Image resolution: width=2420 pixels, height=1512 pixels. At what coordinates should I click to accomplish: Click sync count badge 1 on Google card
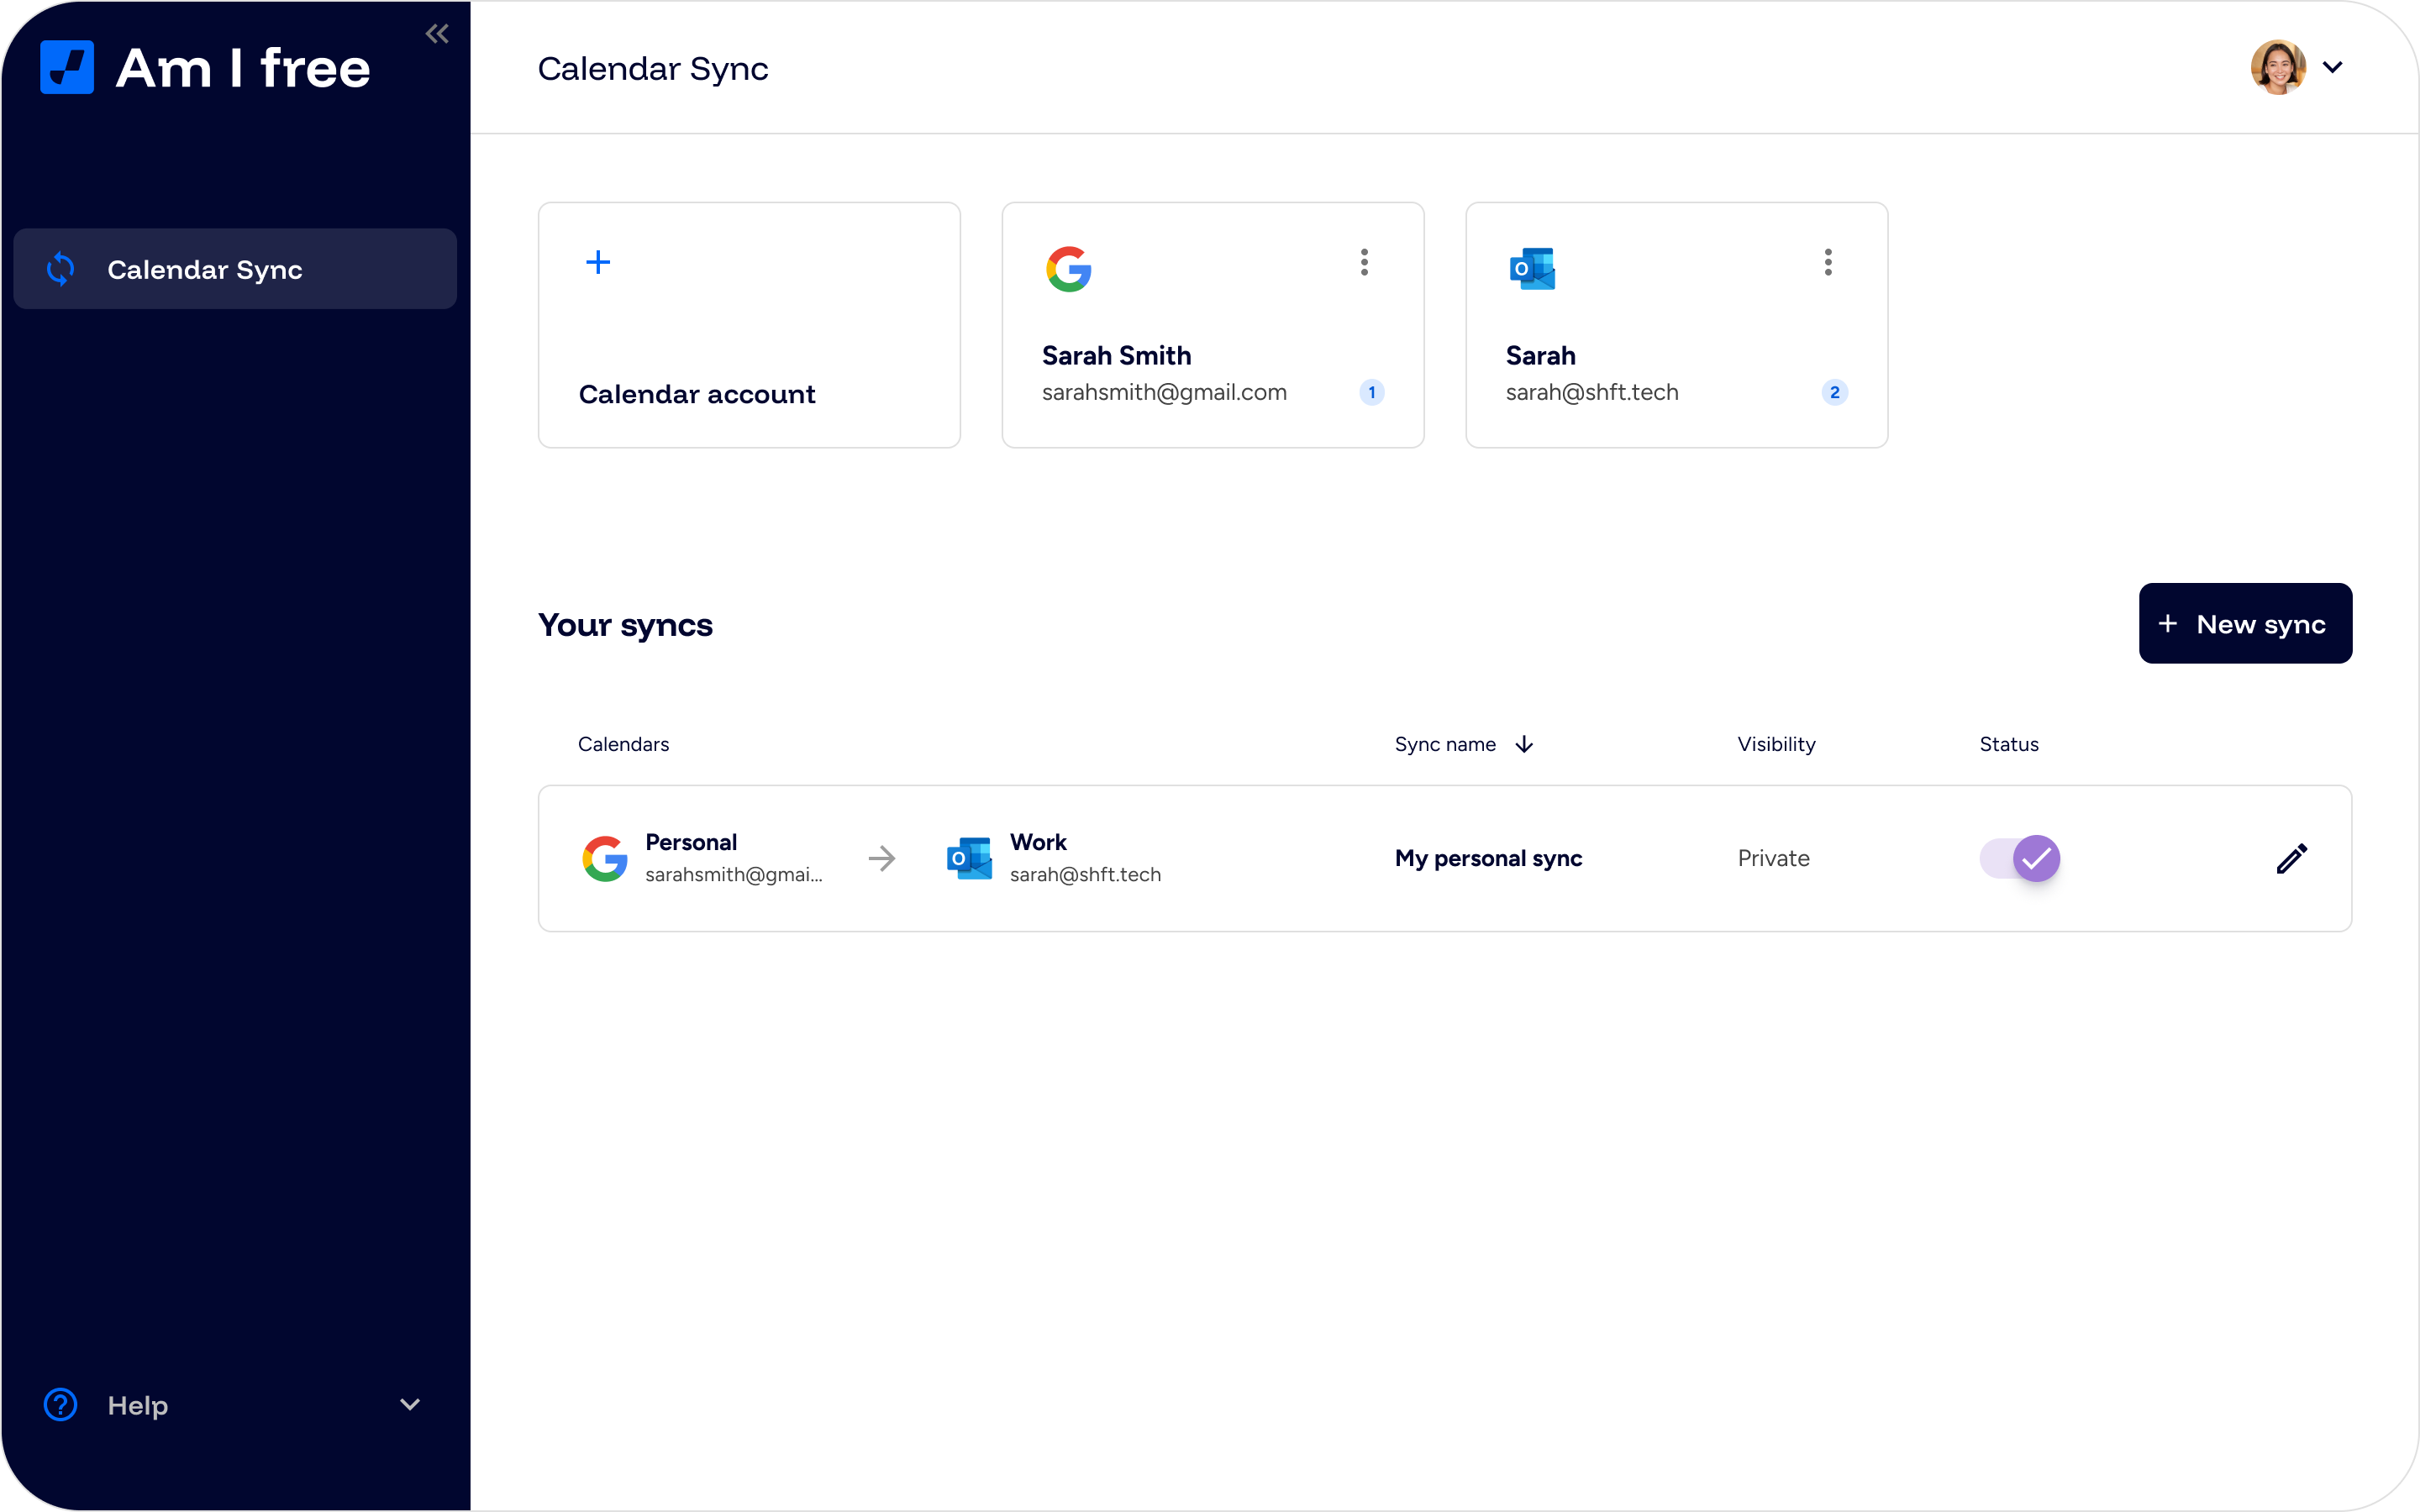1372,392
